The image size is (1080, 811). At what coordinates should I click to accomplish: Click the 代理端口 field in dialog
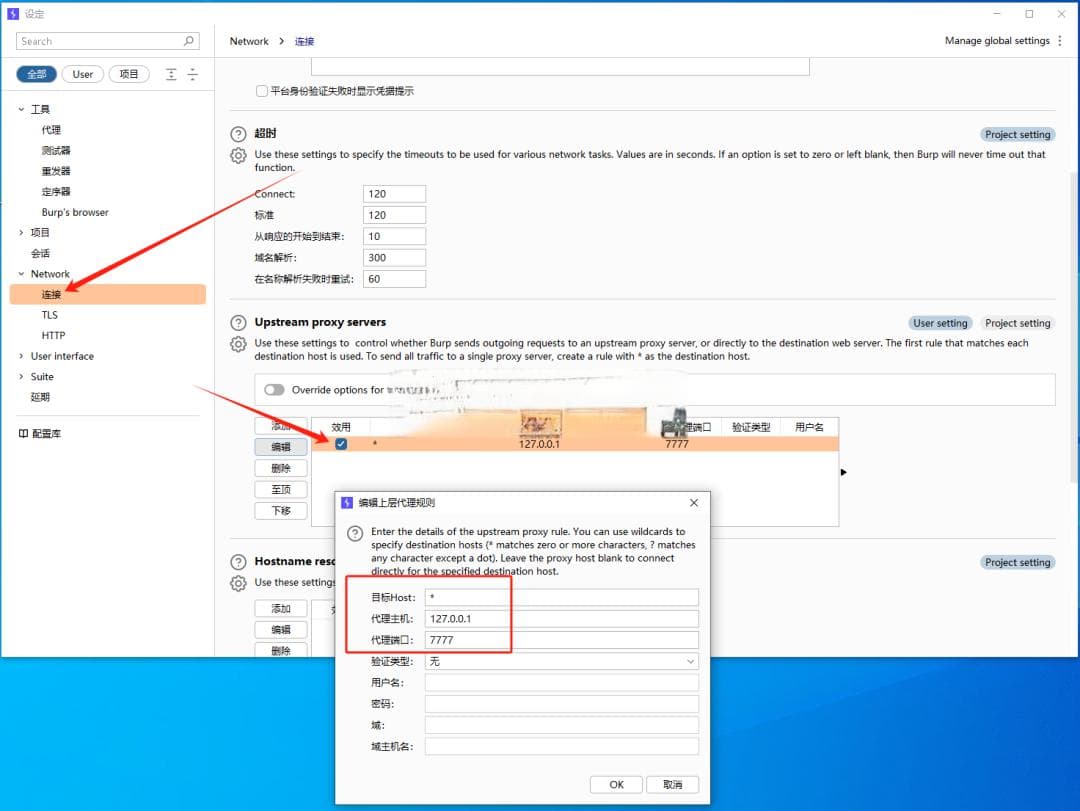click(x=561, y=640)
